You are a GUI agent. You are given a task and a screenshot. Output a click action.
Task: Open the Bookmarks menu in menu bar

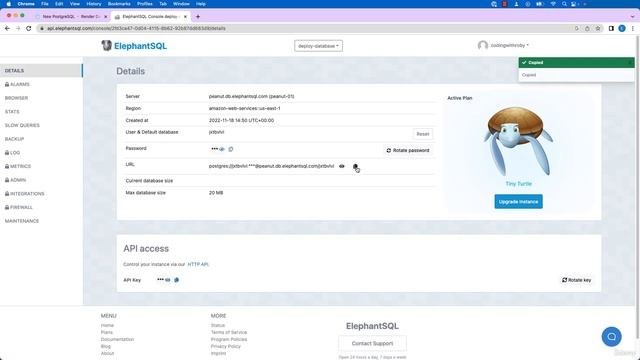coord(119,4)
